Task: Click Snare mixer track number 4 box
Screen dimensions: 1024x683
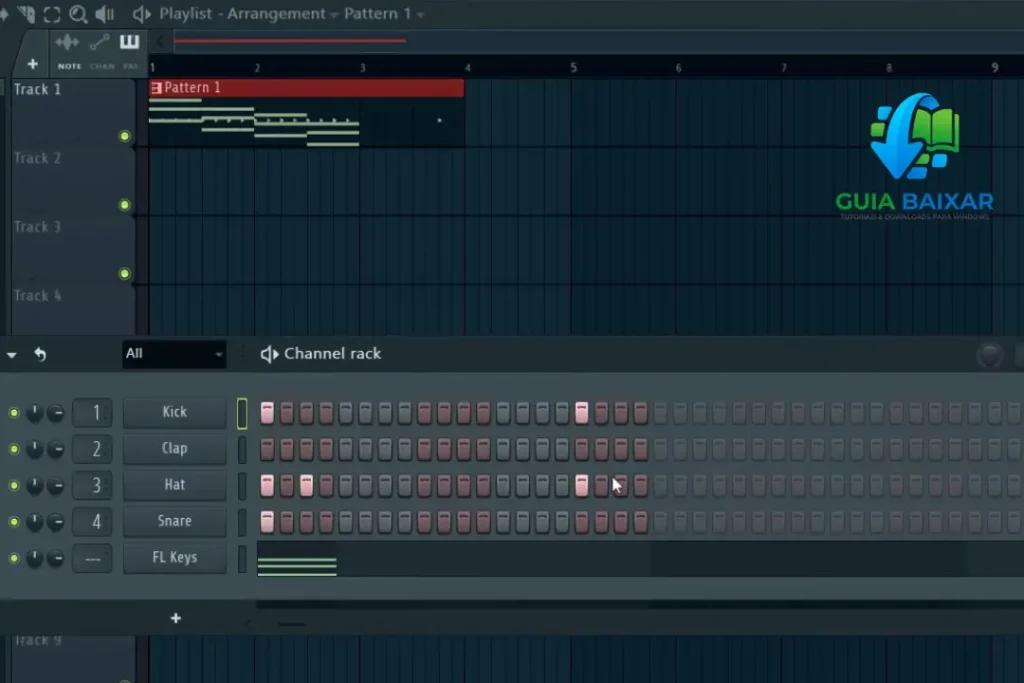Action: pos(92,522)
